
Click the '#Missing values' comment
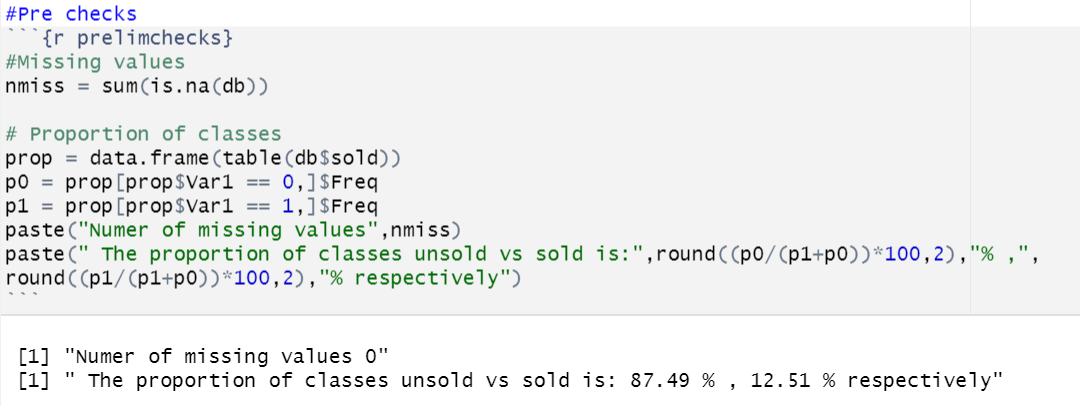pyautogui.click(x=95, y=62)
